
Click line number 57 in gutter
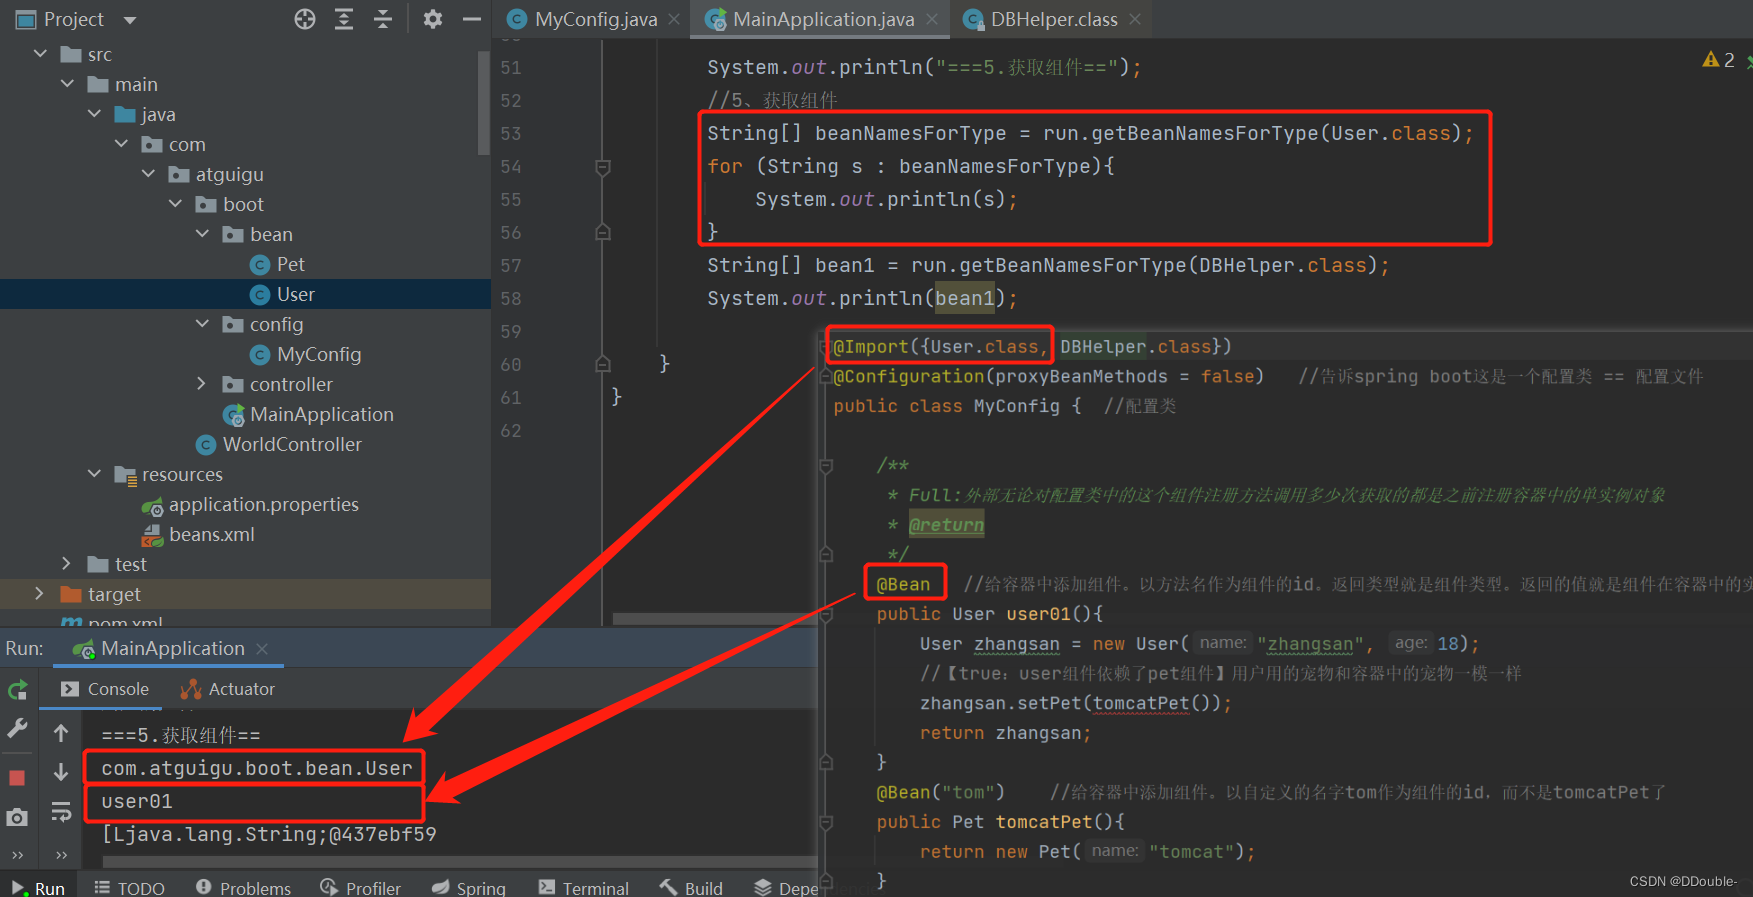click(511, 265)
